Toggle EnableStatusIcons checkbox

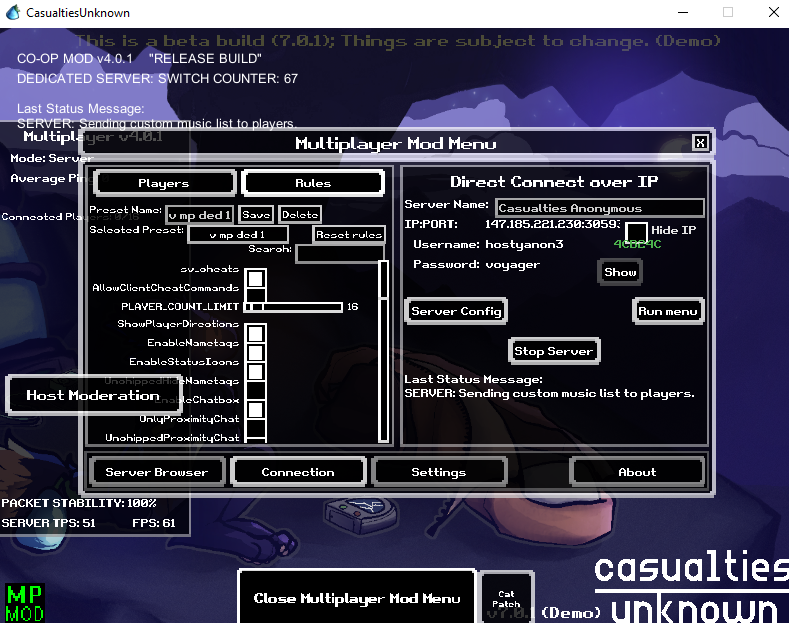(256, 371)
